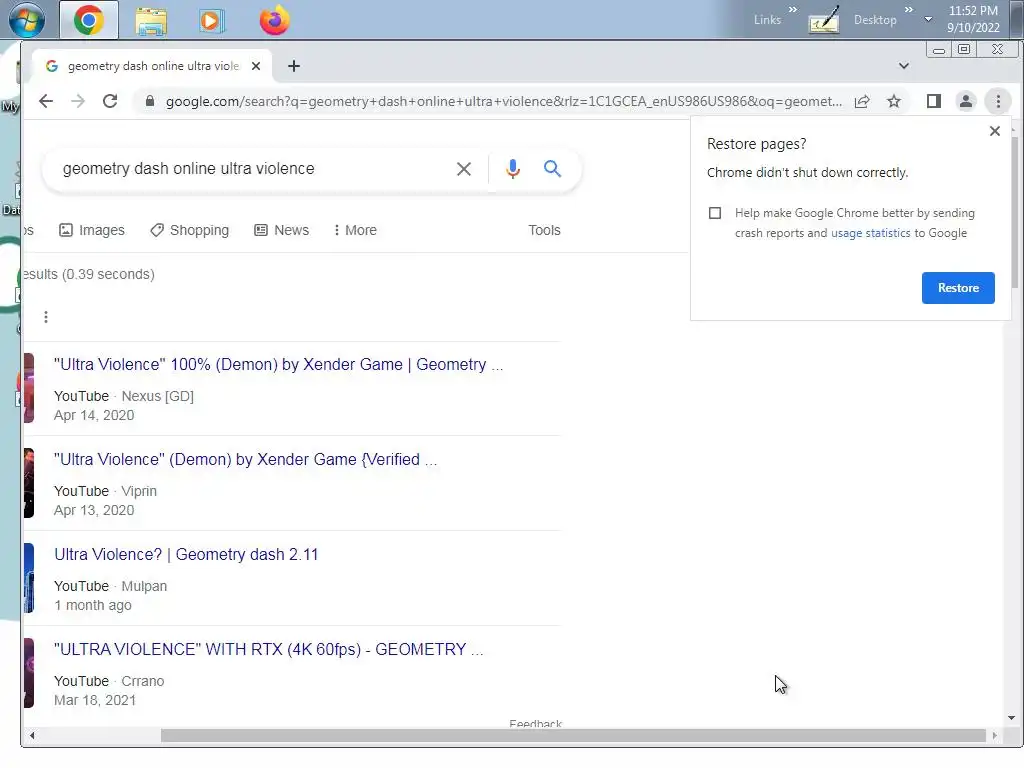This screenshot has height=768, width=1024.
Task: Open the taskbar clock showing 11:52 PM
Action: [973, 19]
